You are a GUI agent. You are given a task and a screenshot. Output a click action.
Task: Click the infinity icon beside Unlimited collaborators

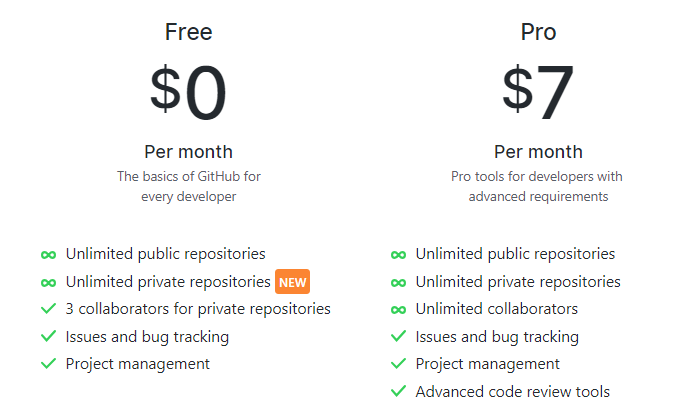pyautogui.click(x=398, y=310)
